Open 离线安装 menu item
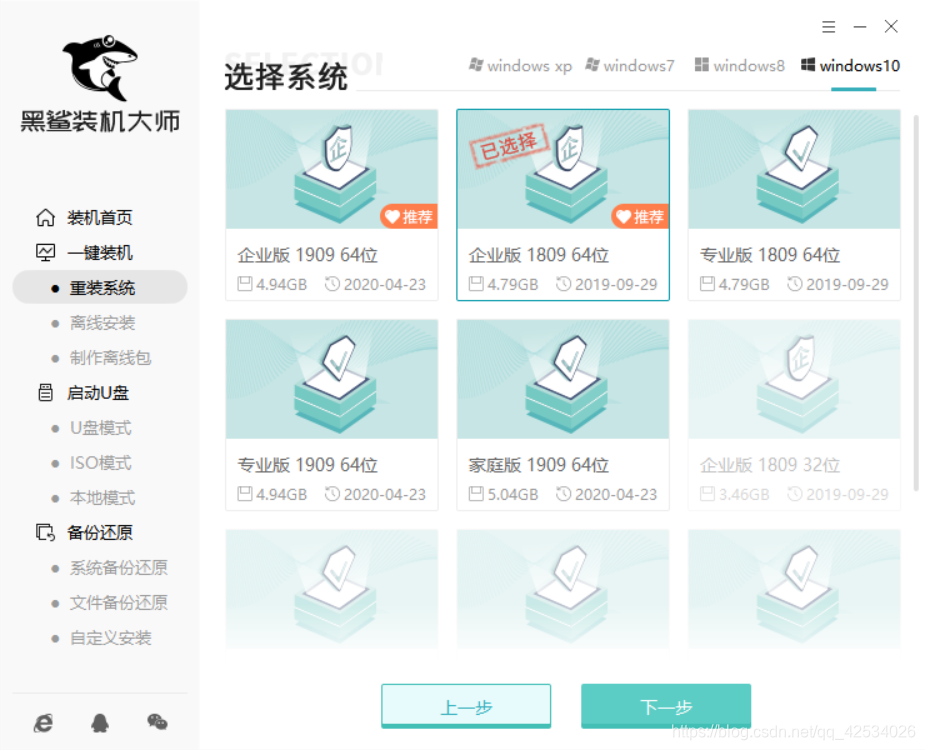The width and height of the screenshot is (925, 750). click(103, 323)
